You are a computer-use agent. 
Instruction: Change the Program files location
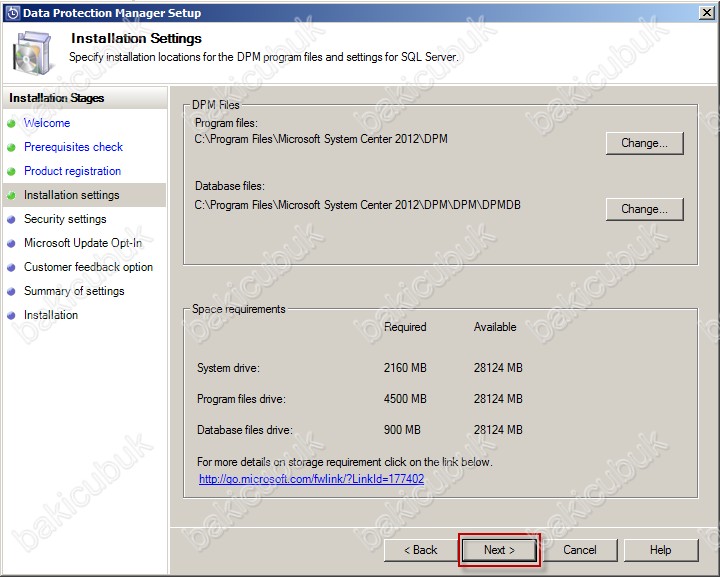tap(644, 143)
